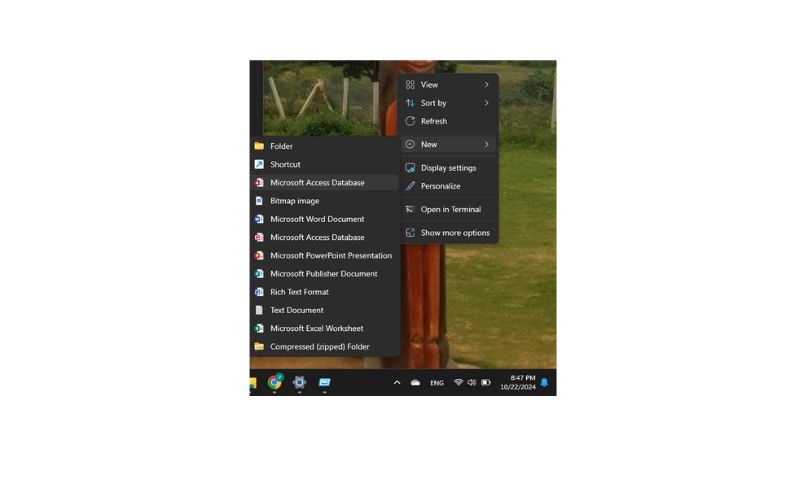Open the Wi-Fi network tray icon
800x500 pixels.
point(458,383)
